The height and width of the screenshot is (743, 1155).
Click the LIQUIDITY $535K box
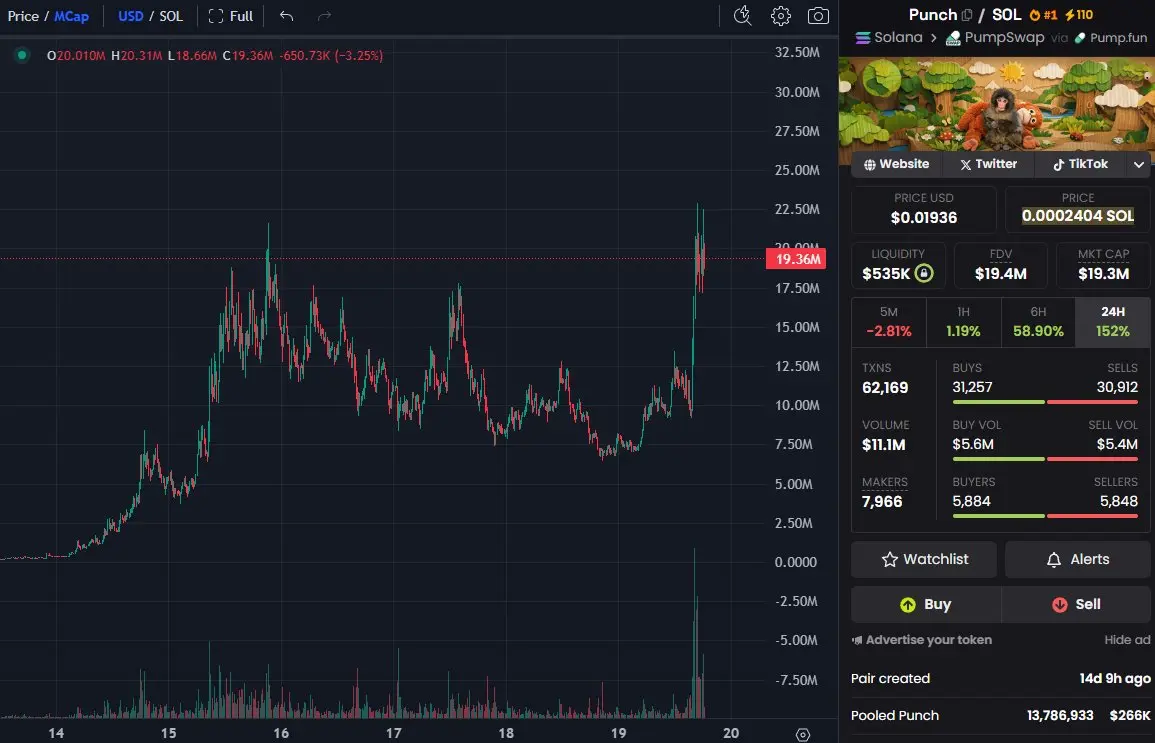898,265
